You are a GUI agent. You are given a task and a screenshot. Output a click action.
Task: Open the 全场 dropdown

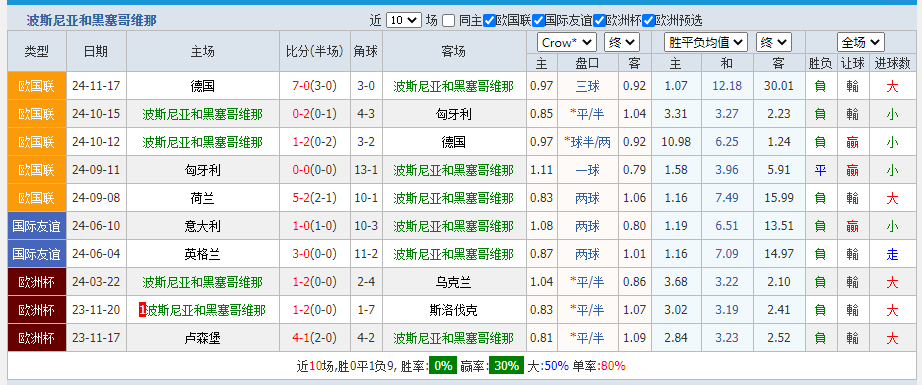click(861, 42)
